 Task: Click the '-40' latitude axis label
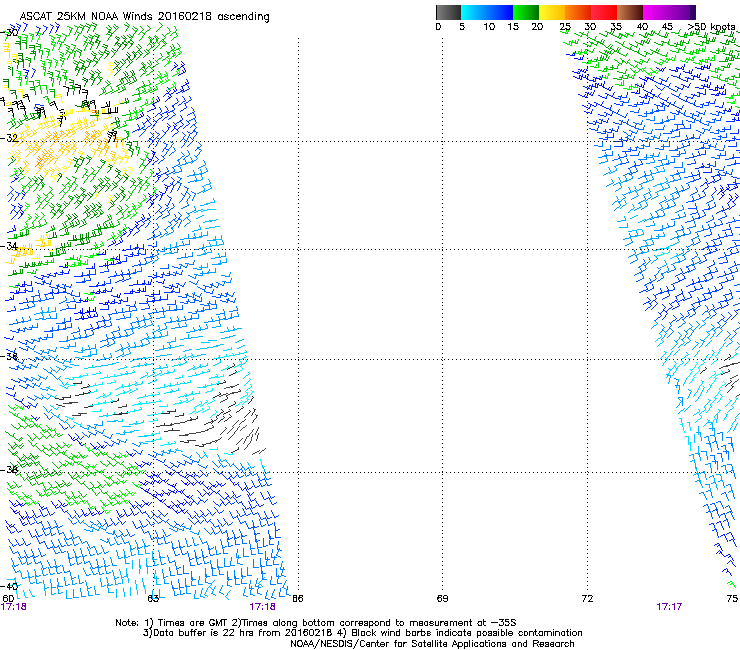9,586
